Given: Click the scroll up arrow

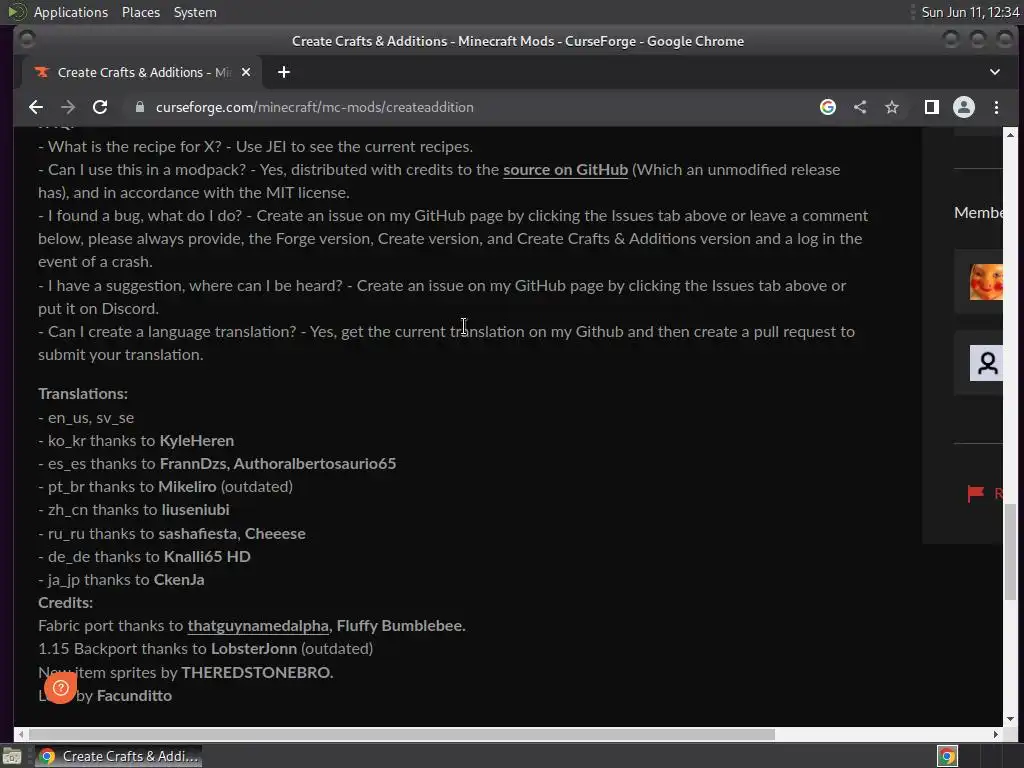Looking at the screenshot, I should coord(1010,135).
